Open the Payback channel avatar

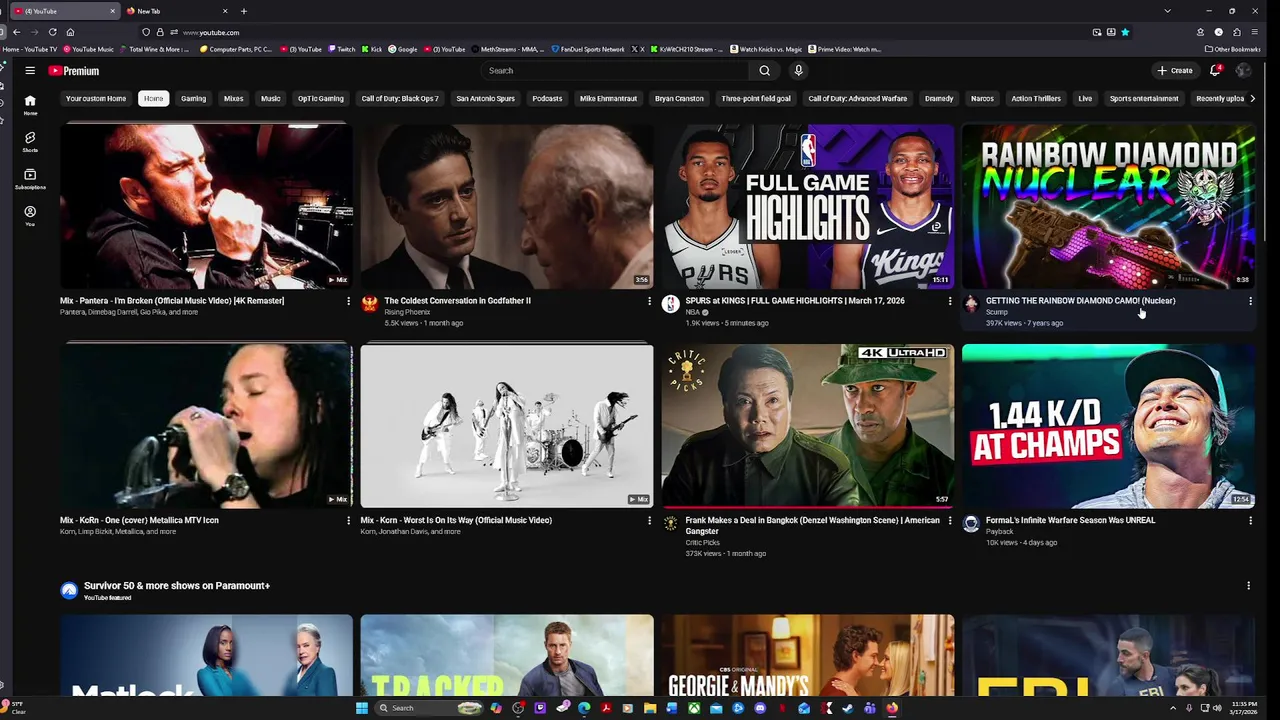[x=971, y=523]
